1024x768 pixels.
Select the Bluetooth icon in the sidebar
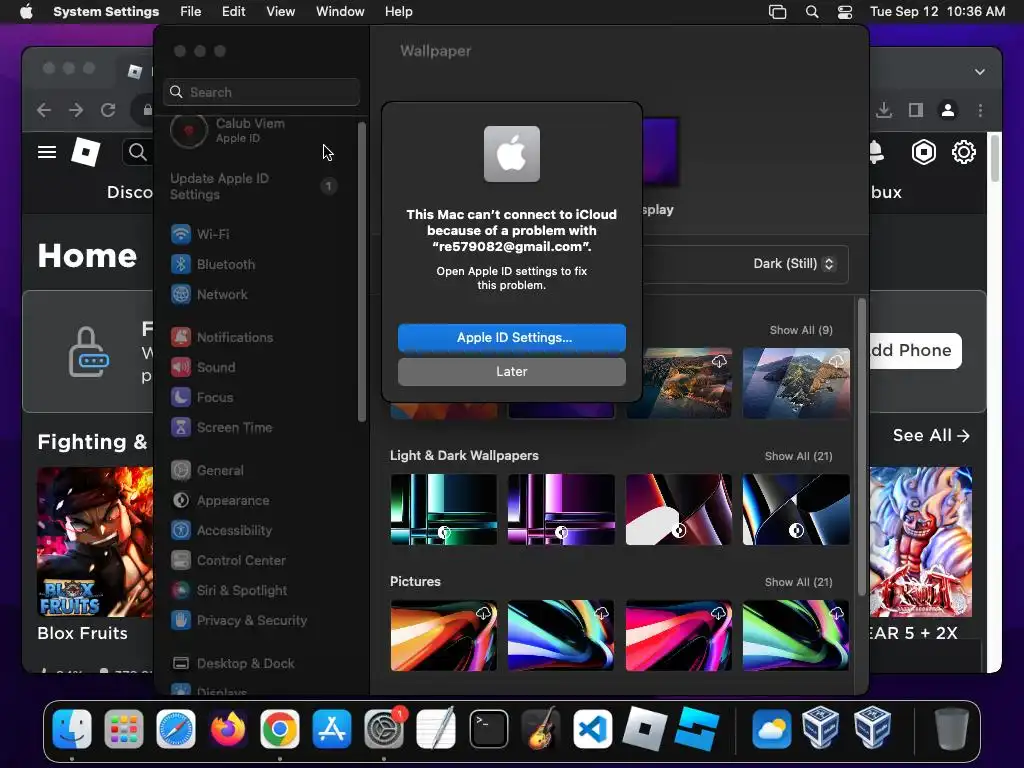181,264
